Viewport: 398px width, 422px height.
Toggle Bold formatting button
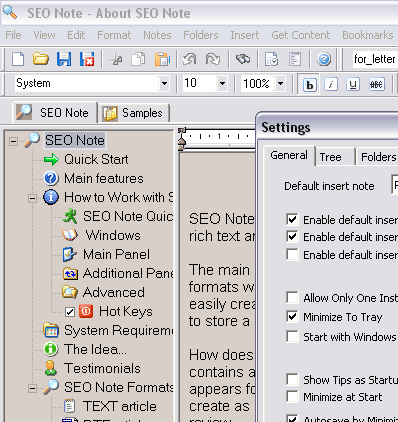coord(309,85)
